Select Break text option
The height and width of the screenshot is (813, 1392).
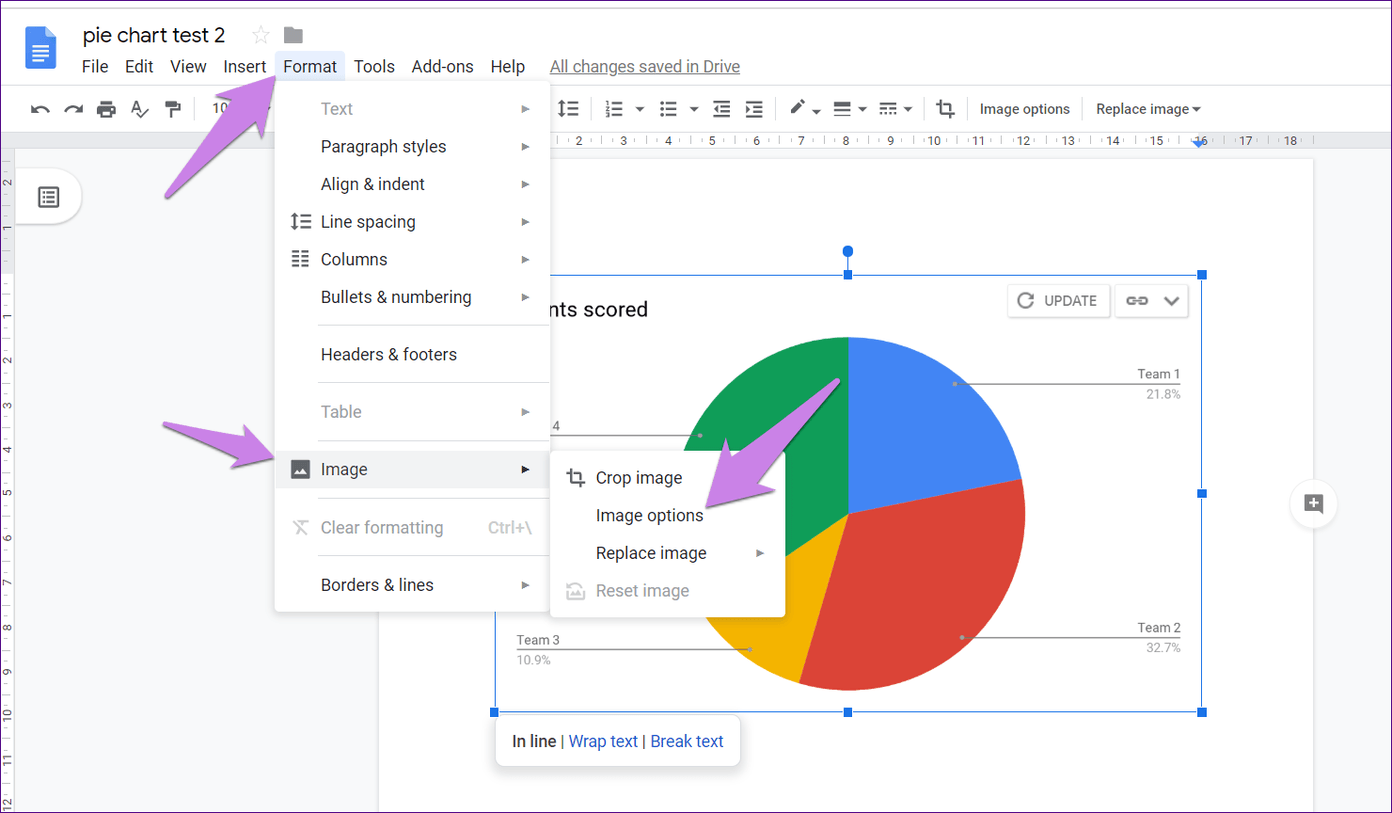687,741
